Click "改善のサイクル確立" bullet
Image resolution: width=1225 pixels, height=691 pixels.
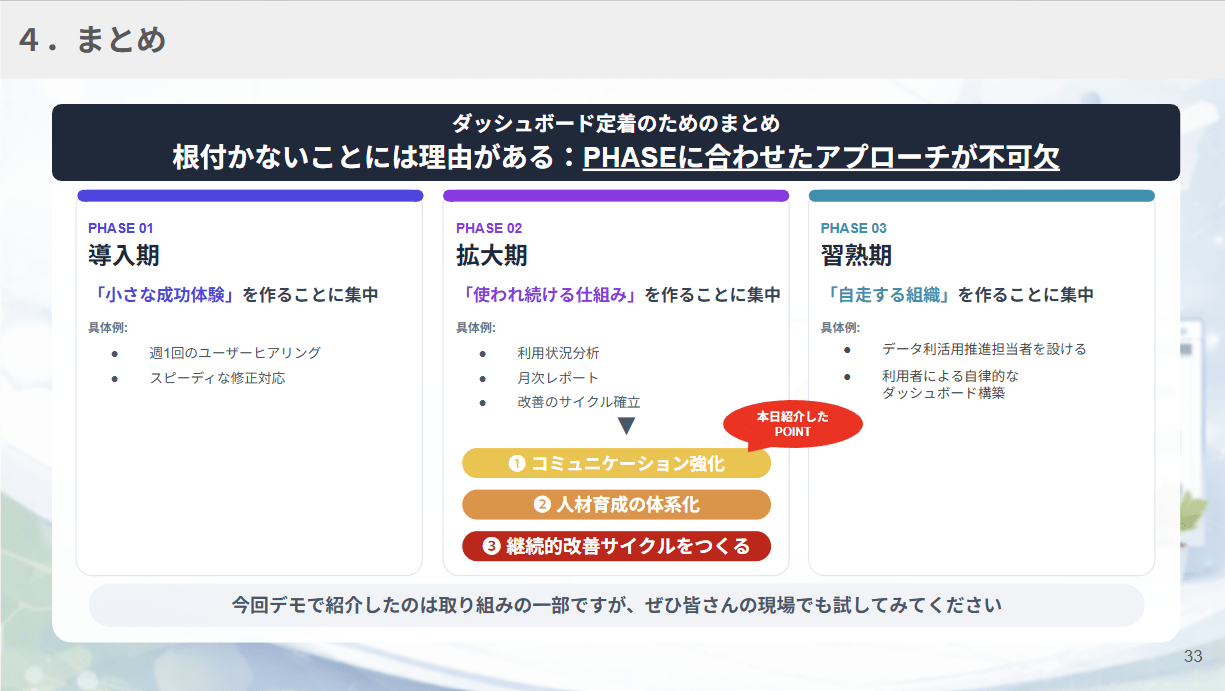(x=579, y=402)
